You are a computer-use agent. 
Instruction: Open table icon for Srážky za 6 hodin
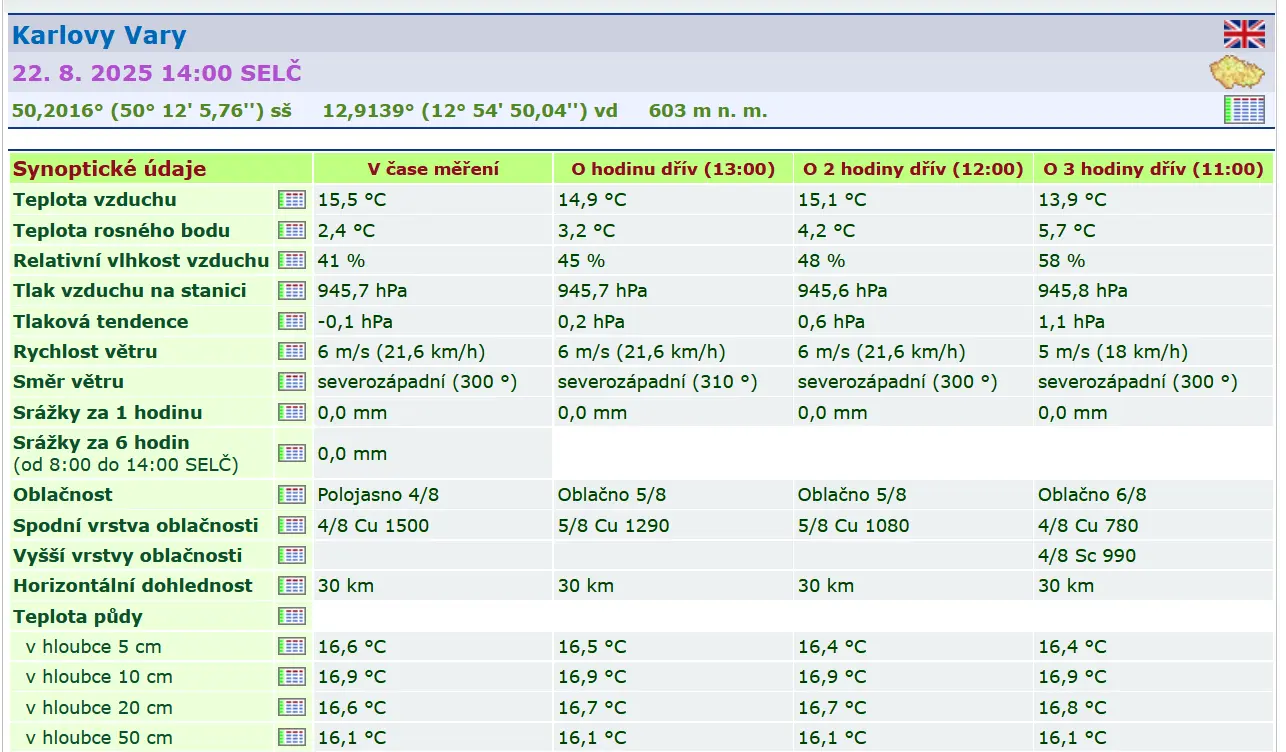[291, 453]
